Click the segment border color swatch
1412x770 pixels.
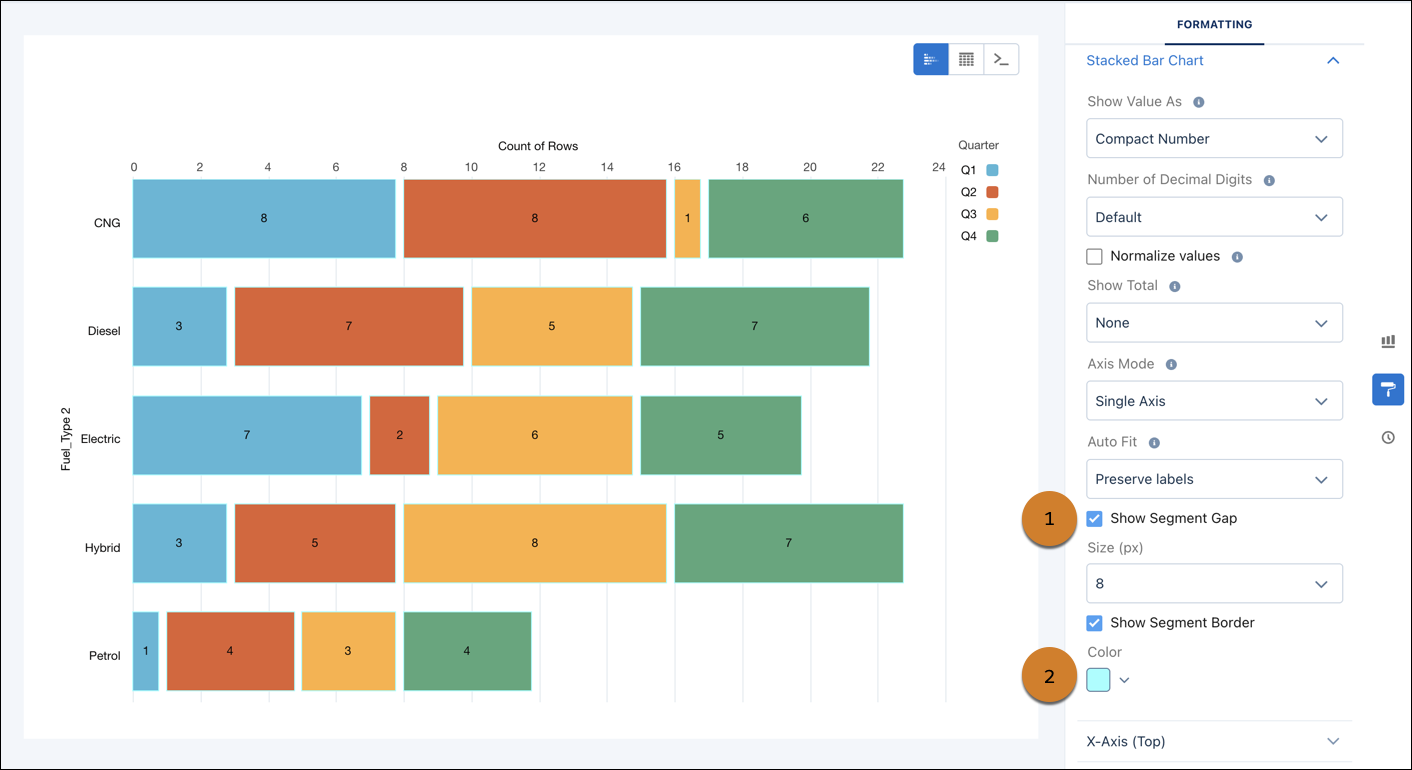click(1098, 680)
